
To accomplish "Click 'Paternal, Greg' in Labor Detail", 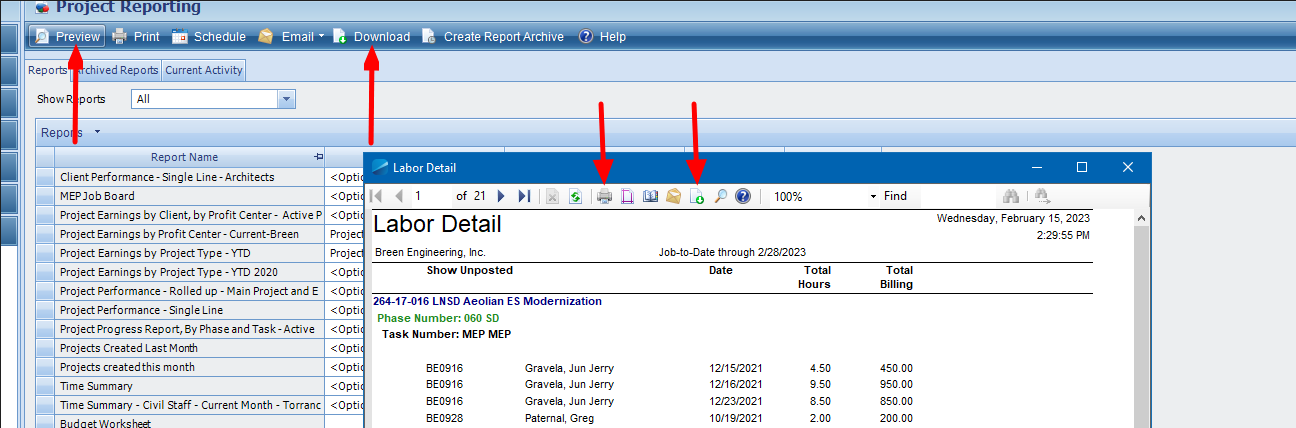I will (558, 418).
